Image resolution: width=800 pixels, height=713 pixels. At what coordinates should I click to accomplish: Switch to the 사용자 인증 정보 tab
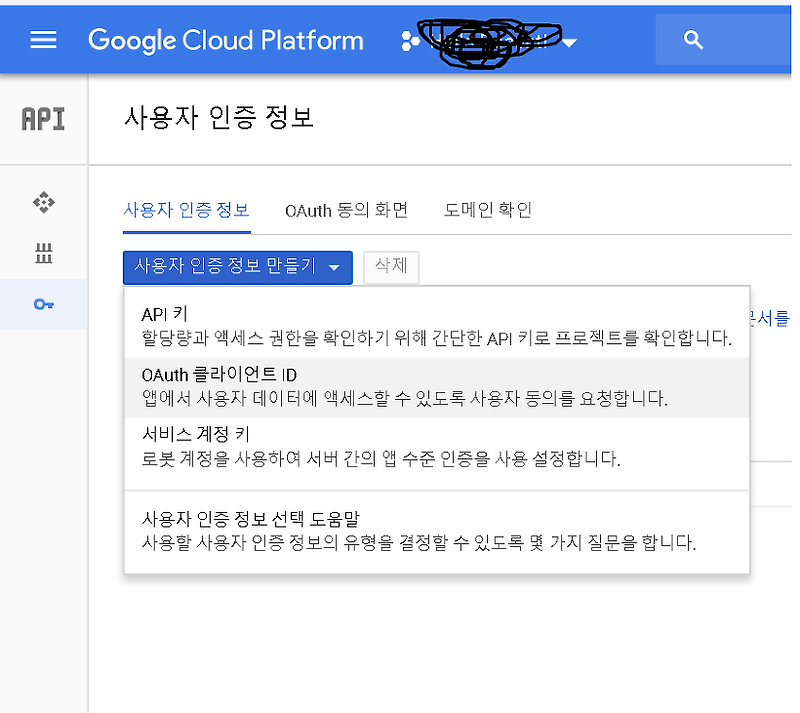(186, 210)
